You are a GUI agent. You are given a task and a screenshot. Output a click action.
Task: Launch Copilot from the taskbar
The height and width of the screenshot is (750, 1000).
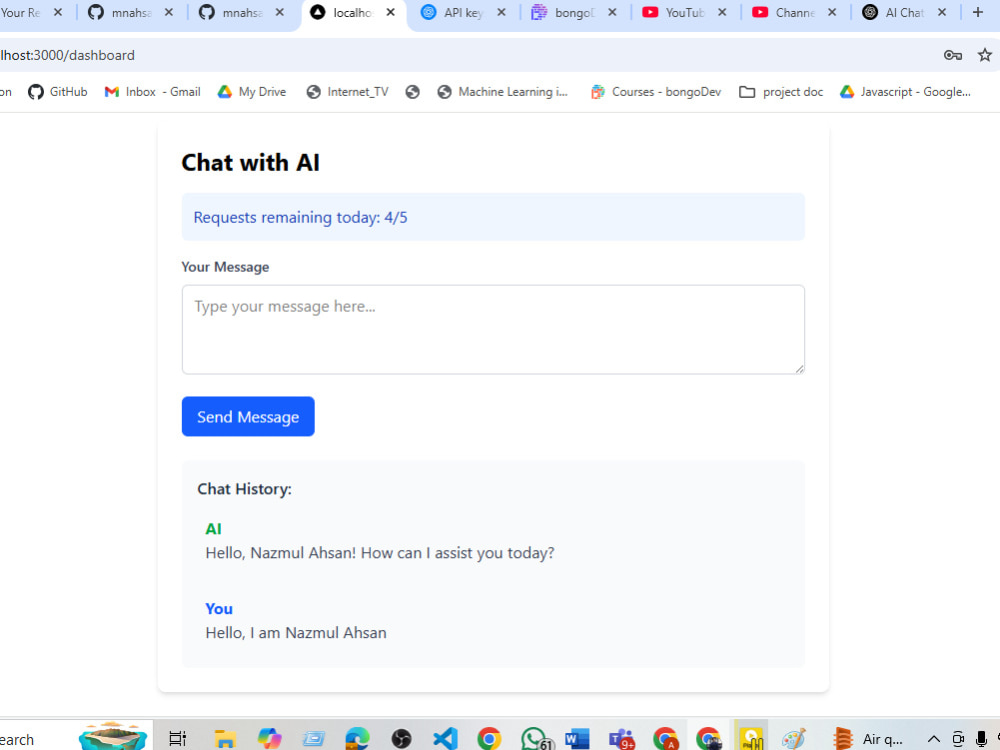(270, 739)
